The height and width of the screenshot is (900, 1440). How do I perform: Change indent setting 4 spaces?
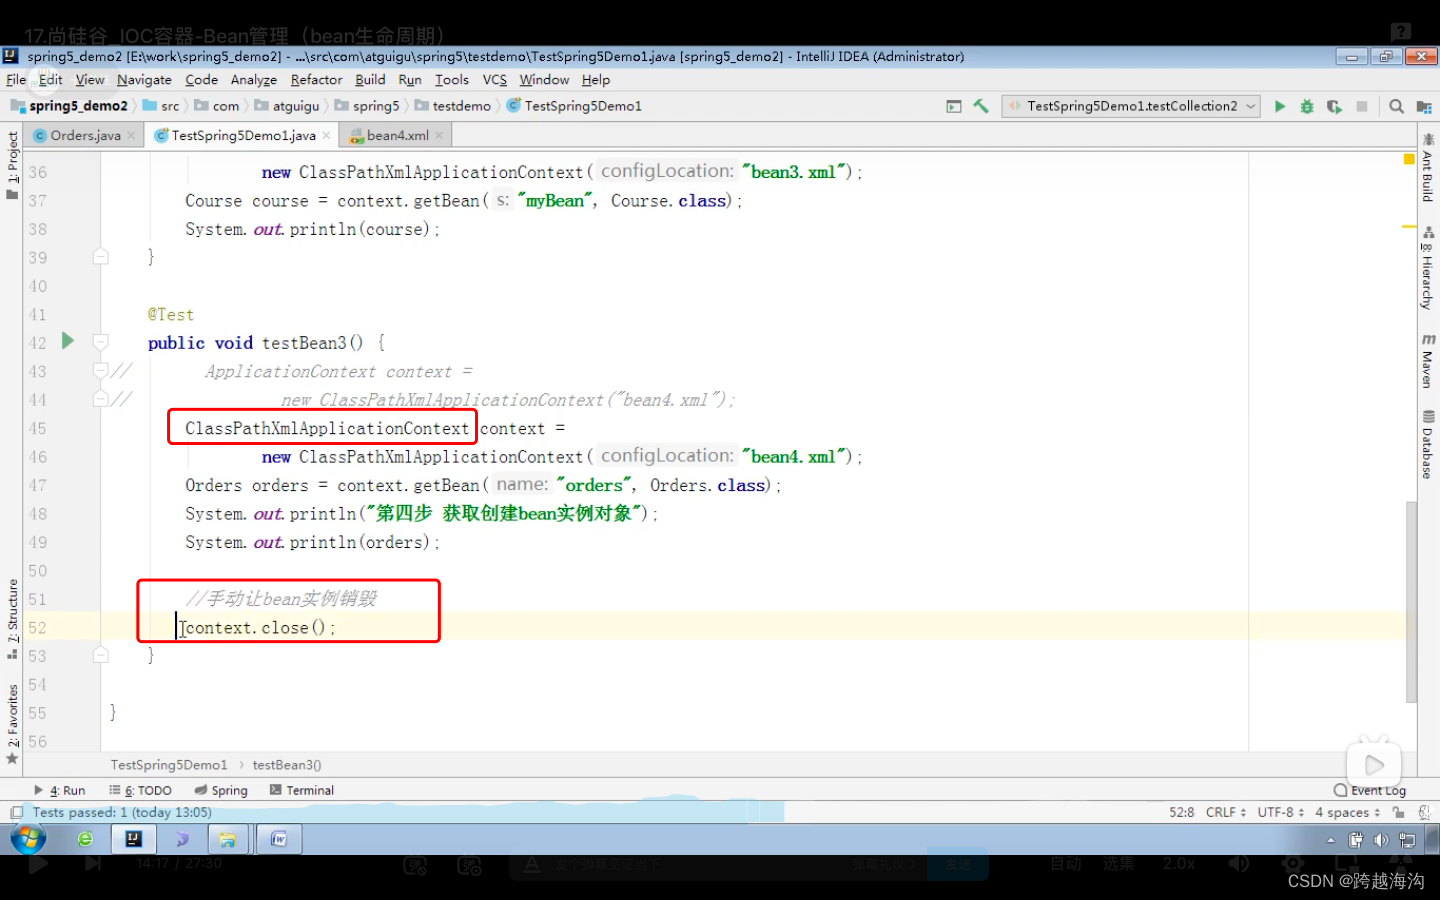point(1348,813)
